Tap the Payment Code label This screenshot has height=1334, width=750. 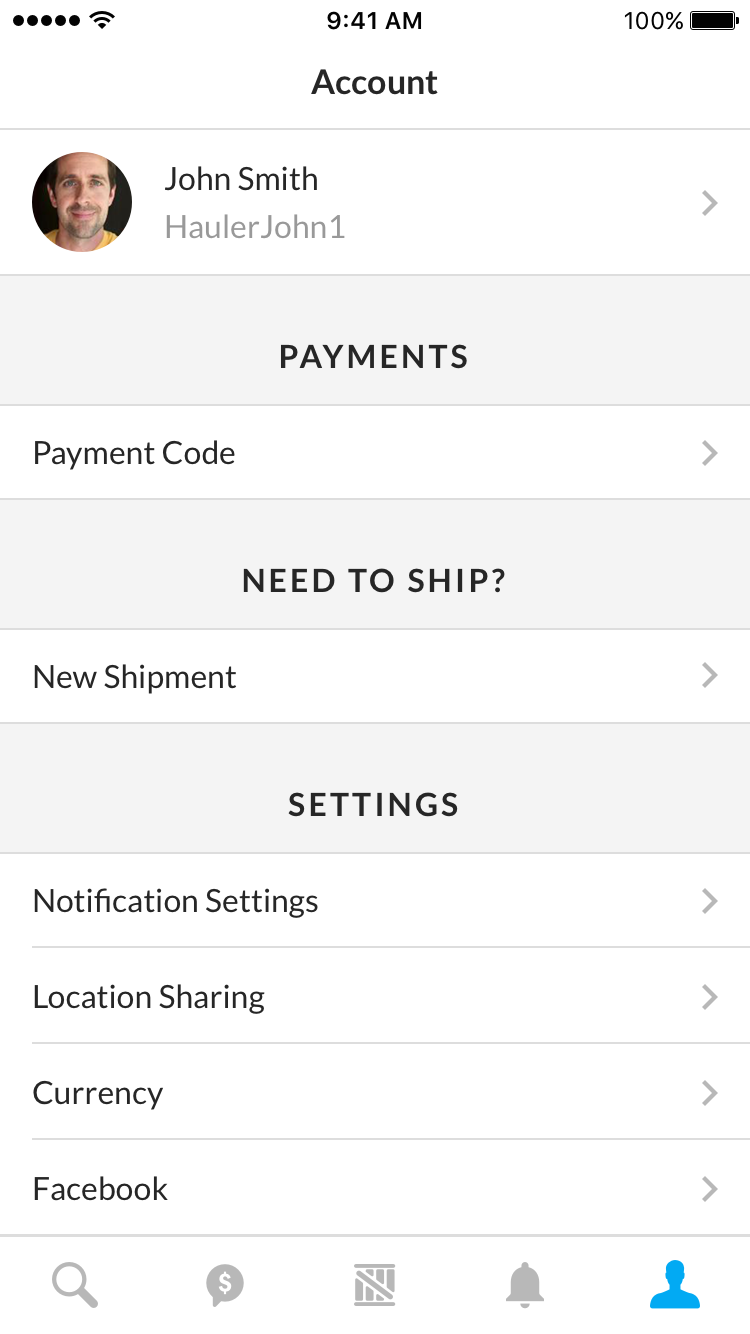(x=134, y=453)
